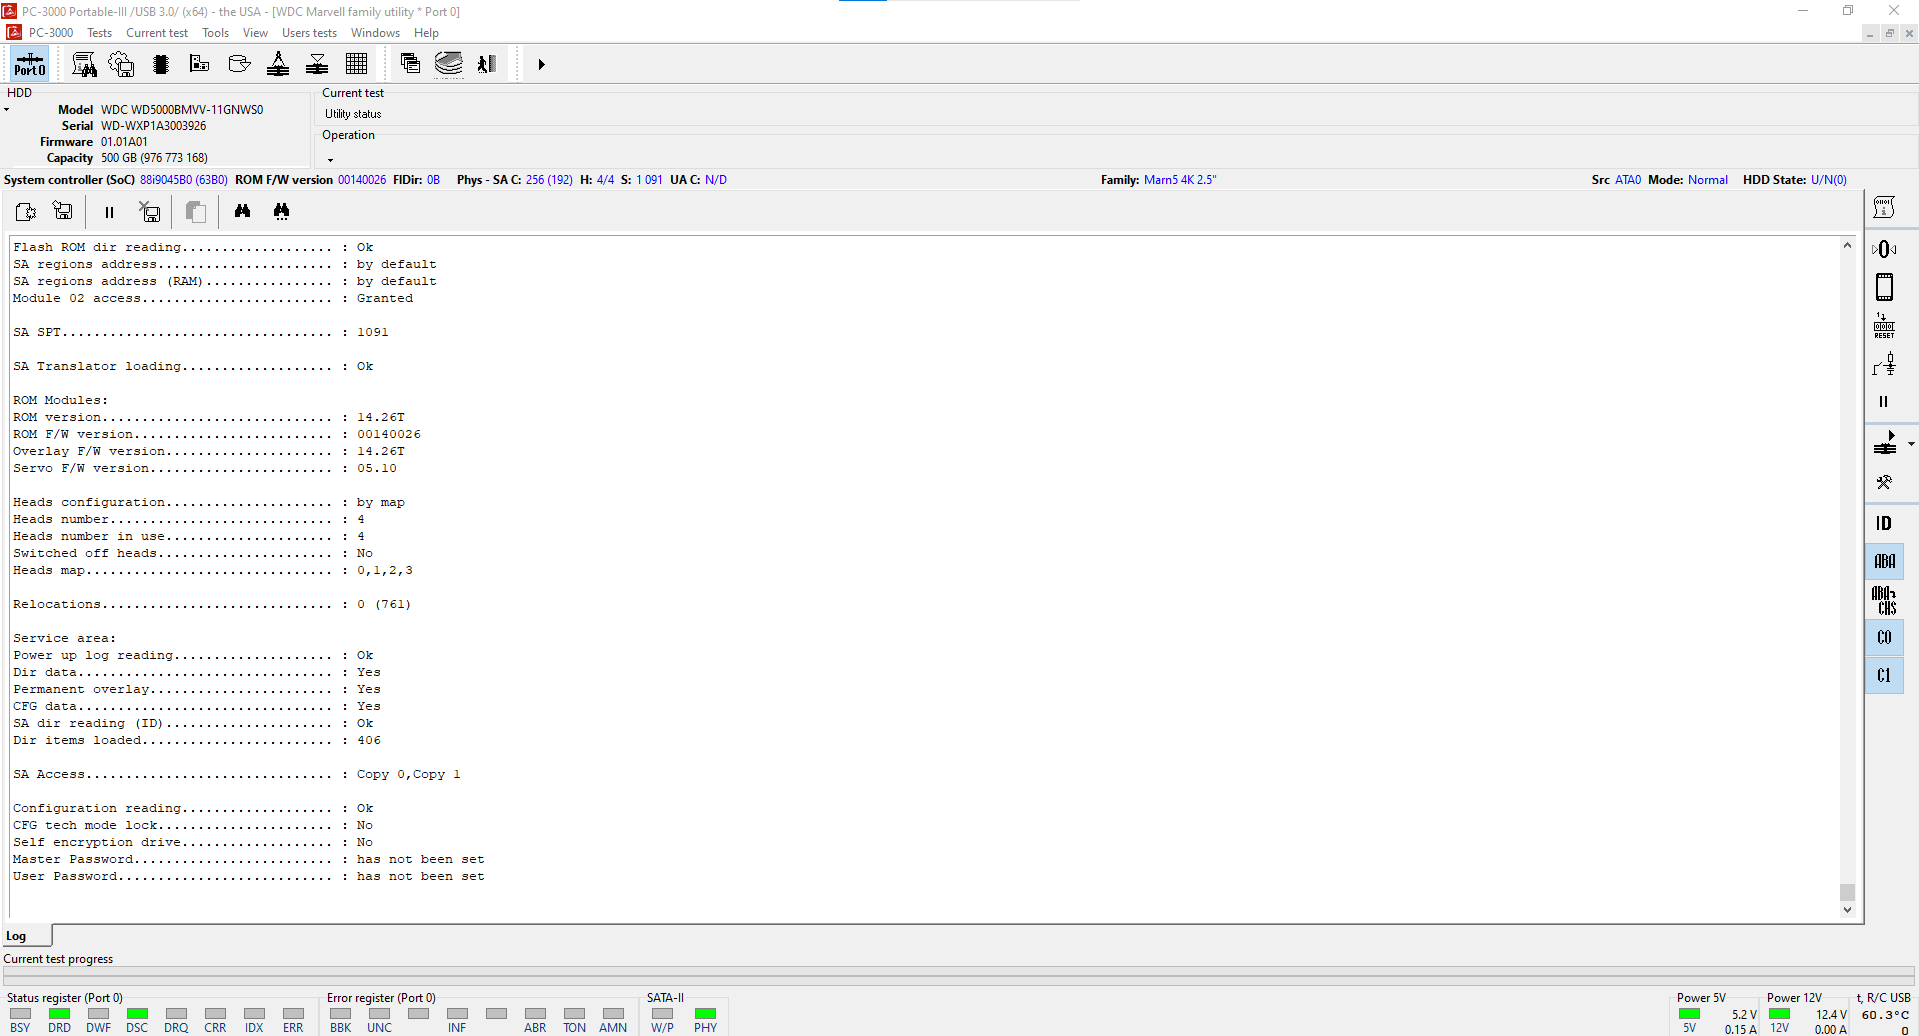Toggle the C0 copy button
1919x1036 pixels.
[x=1884, y=637]
